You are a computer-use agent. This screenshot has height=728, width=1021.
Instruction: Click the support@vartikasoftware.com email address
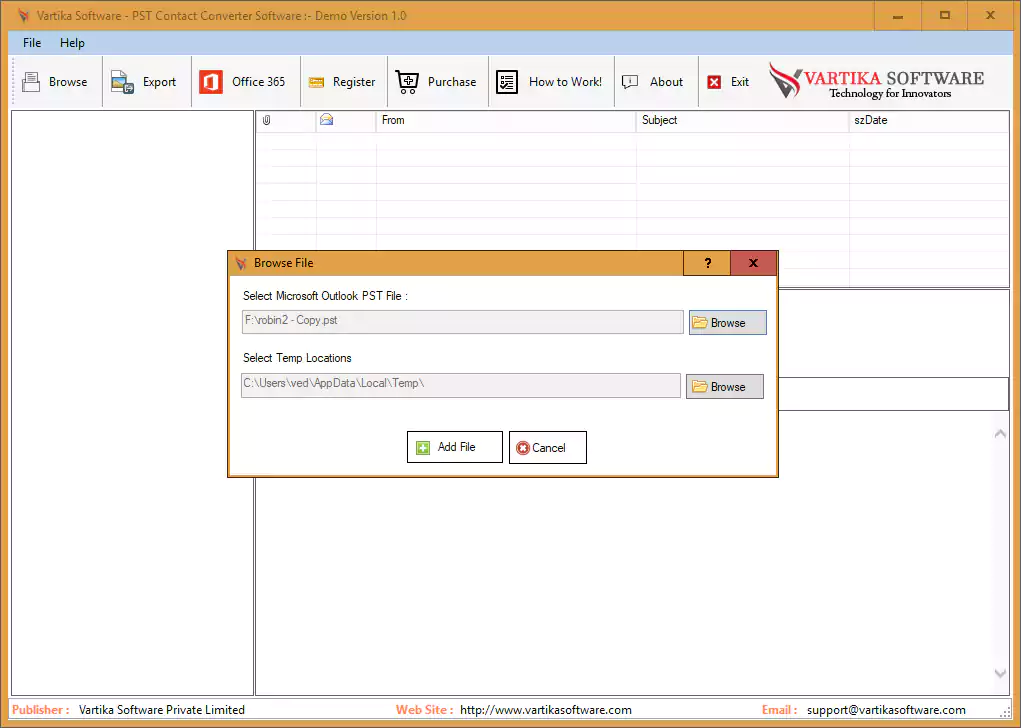tap(886, 710)
